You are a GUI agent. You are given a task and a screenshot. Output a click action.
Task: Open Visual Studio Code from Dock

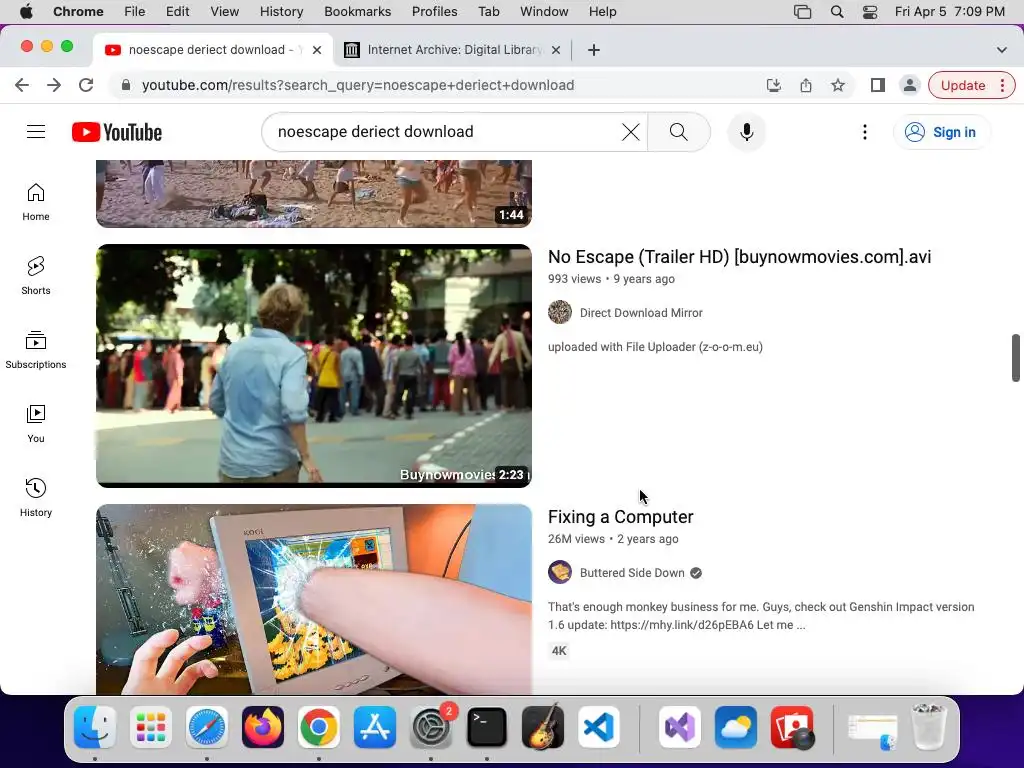click(x=598, y=727)
